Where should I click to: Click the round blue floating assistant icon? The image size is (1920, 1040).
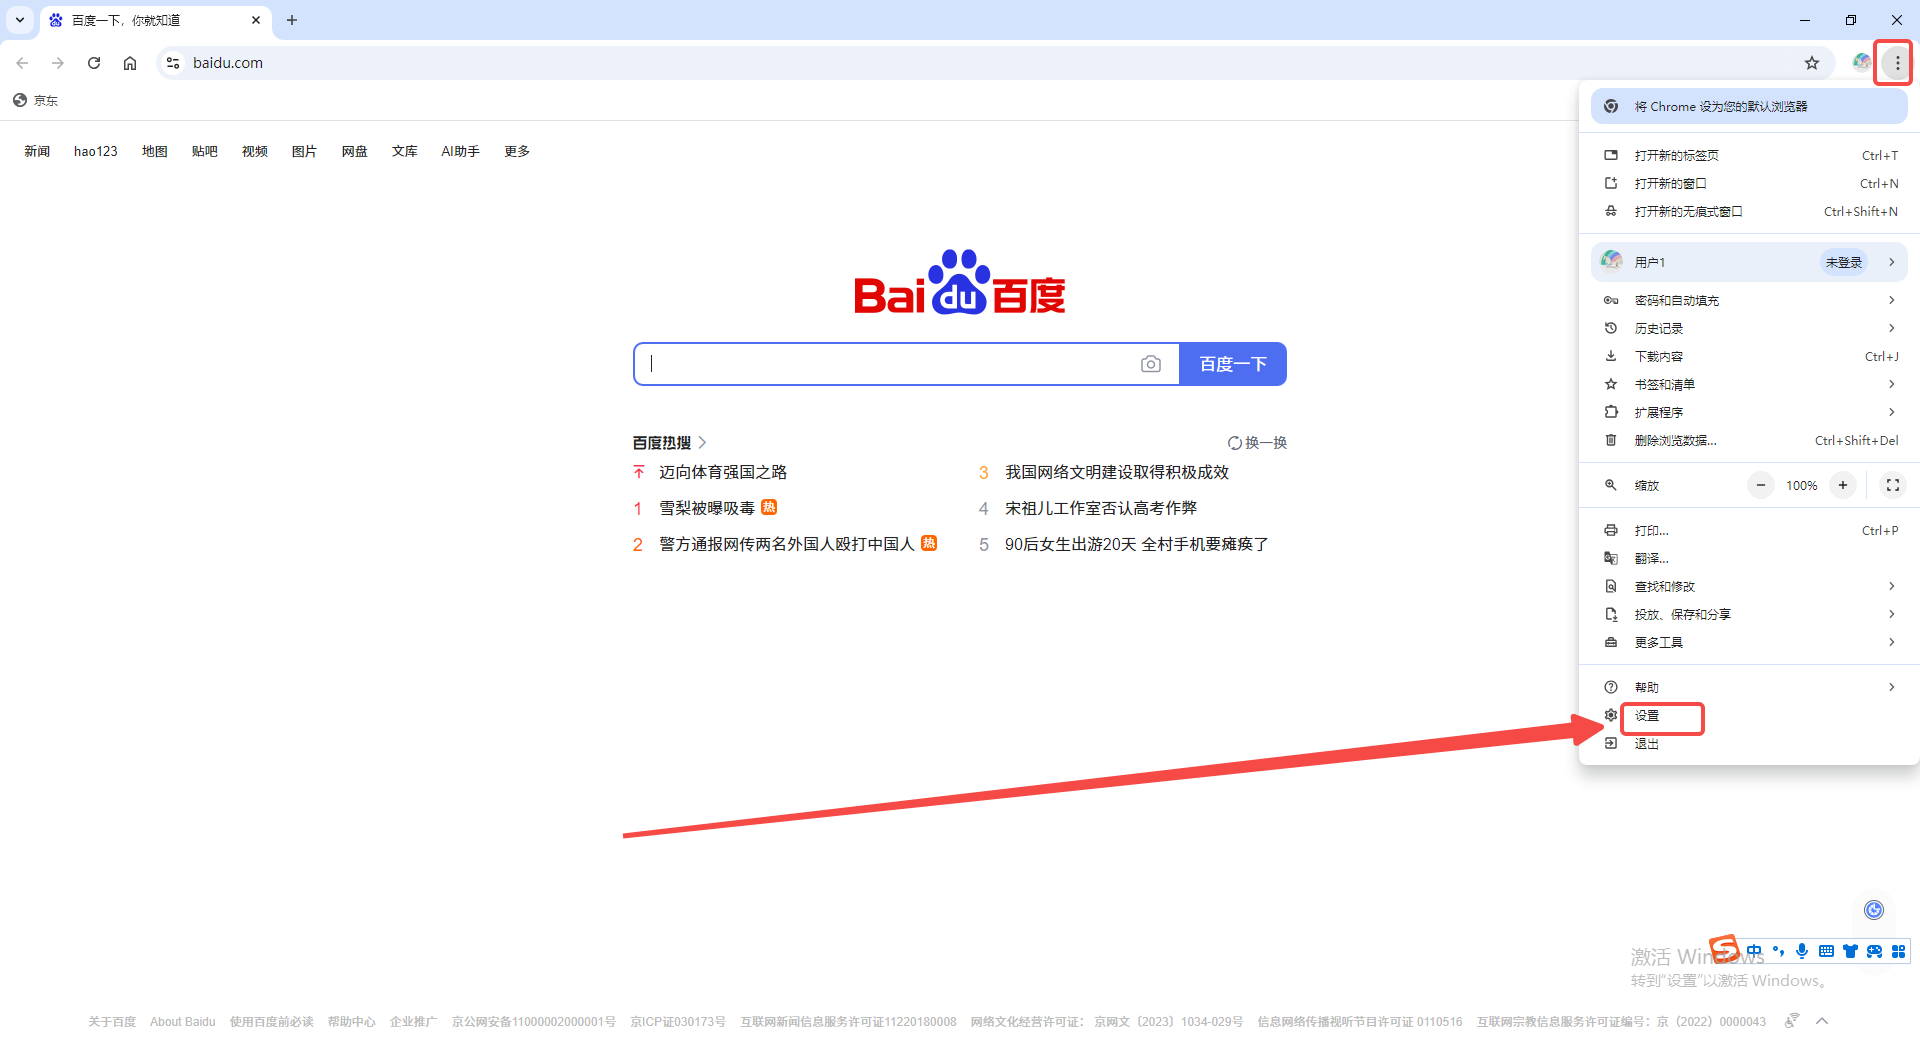point(1874,909)
